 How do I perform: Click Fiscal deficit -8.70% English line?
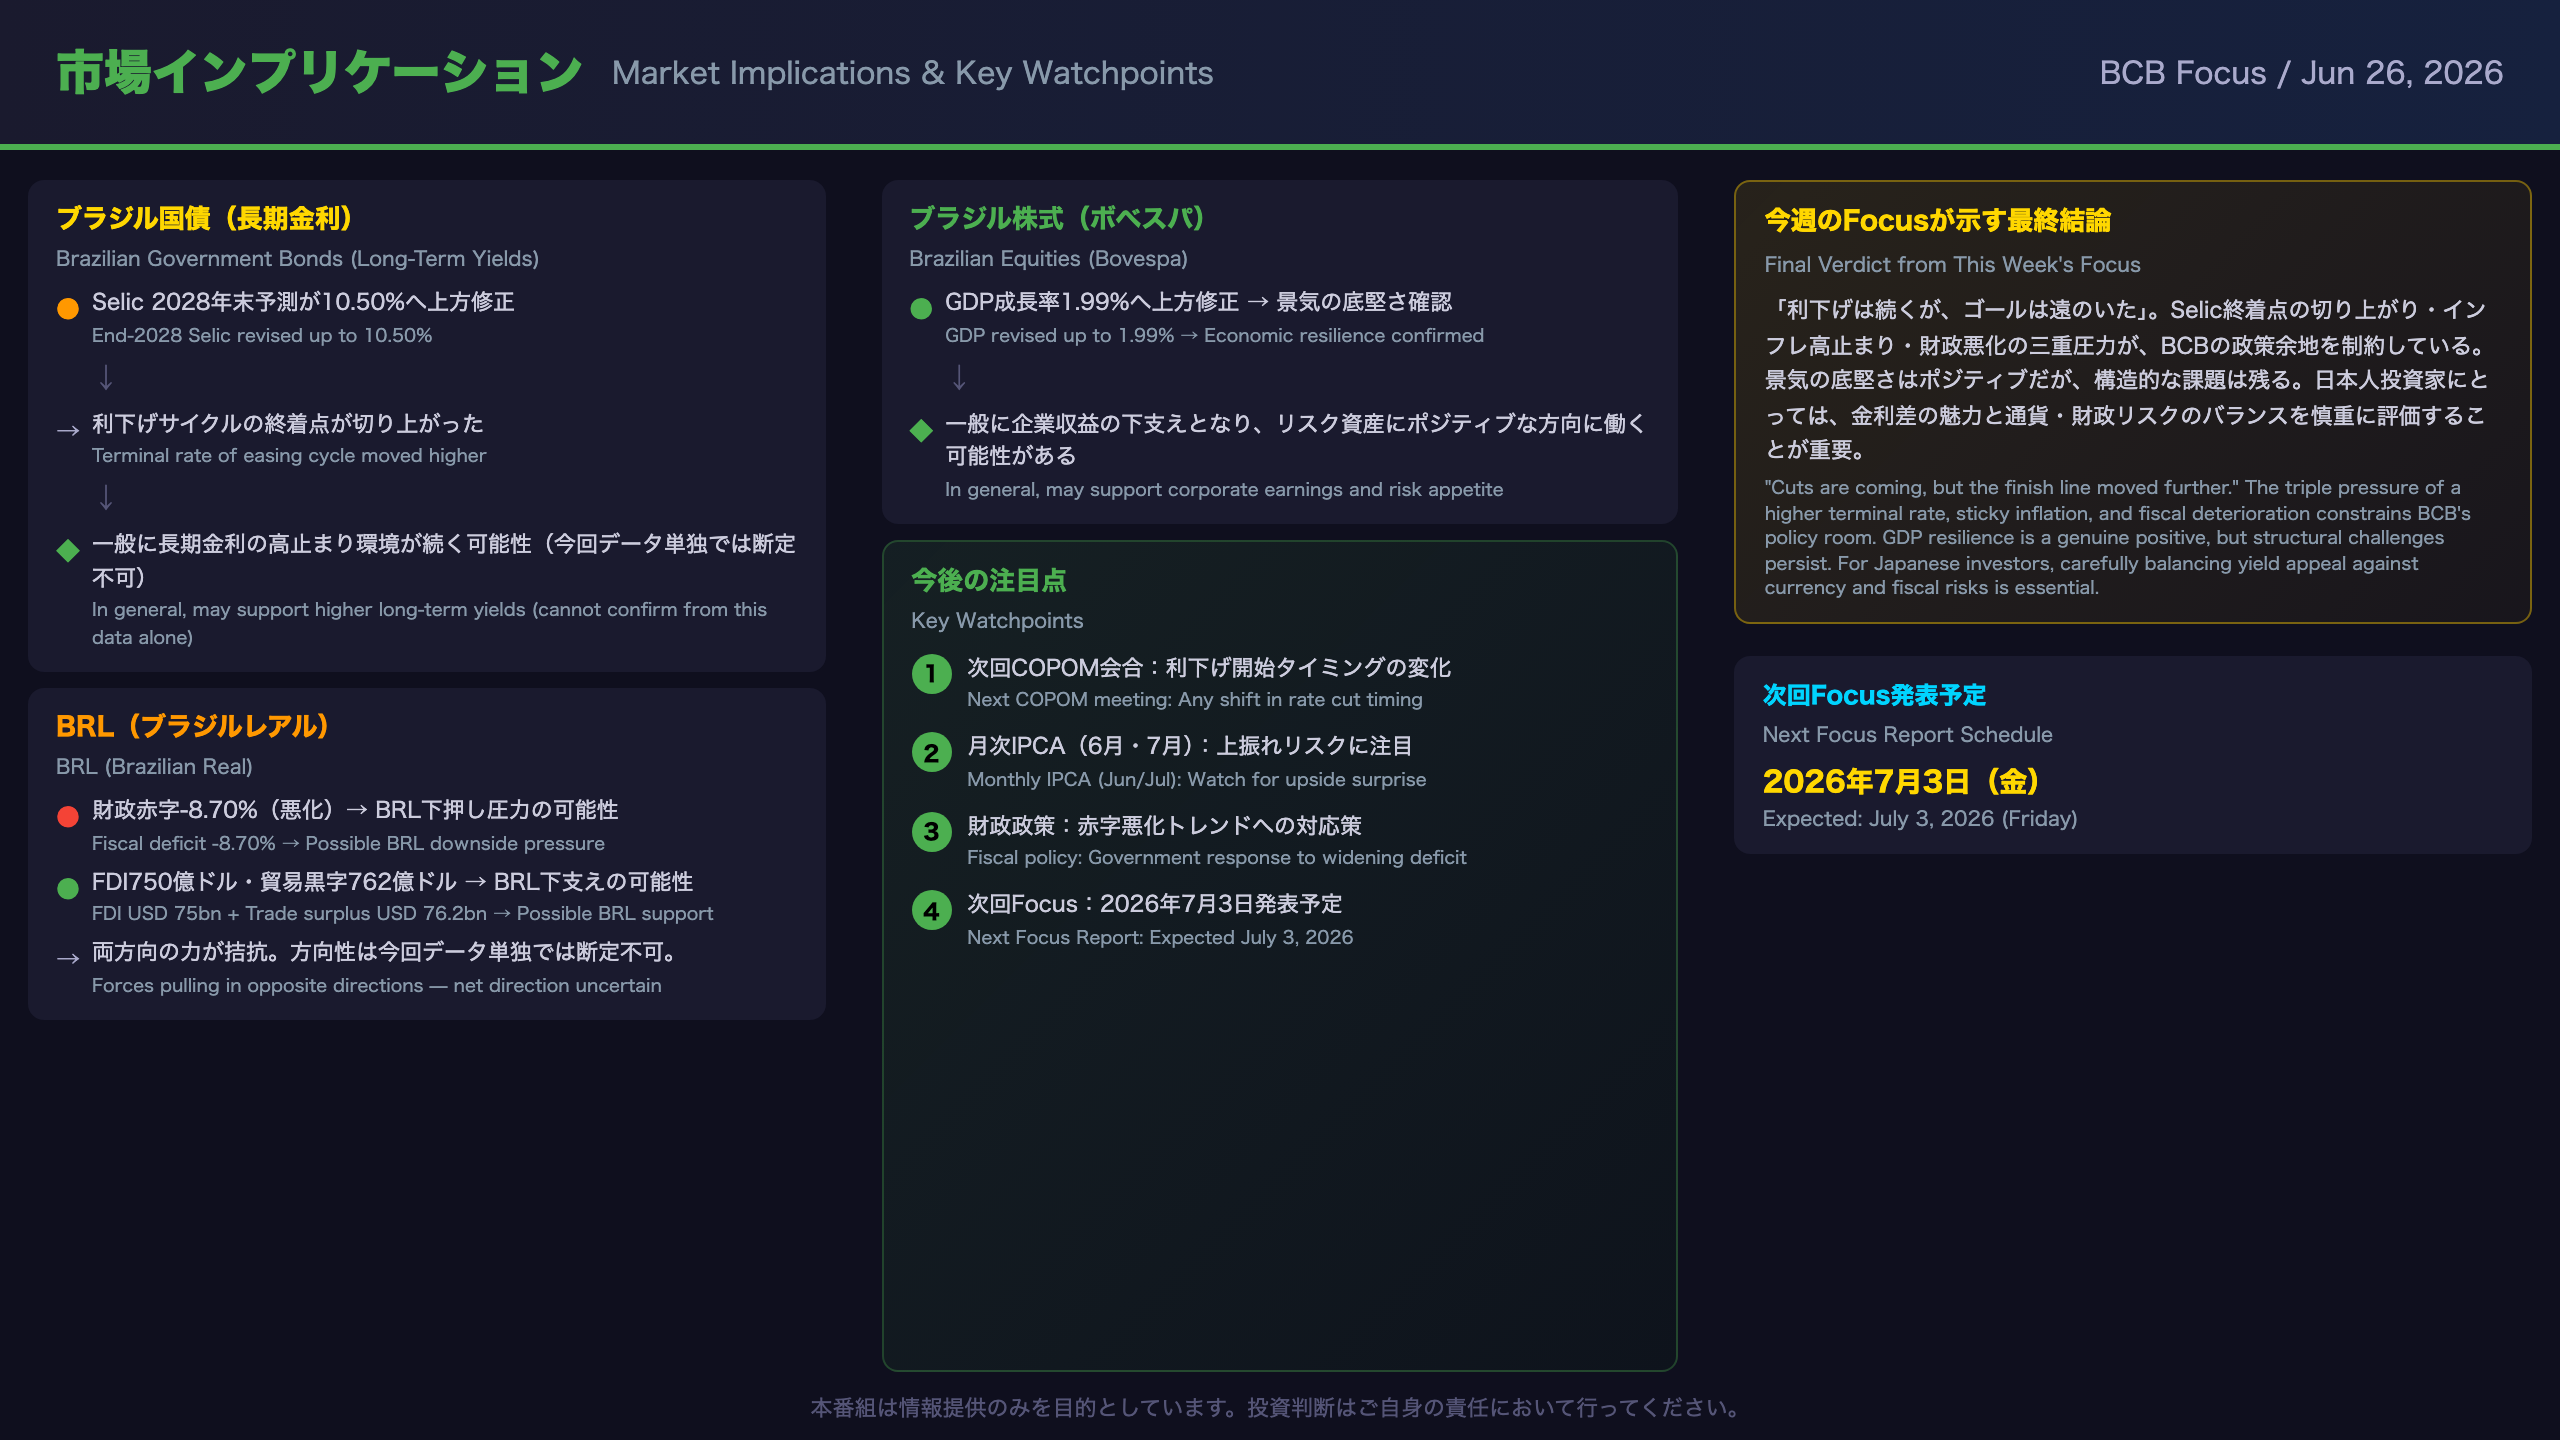pos(348,844)
